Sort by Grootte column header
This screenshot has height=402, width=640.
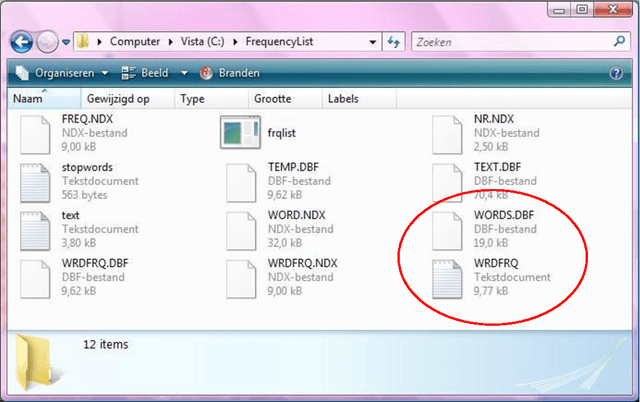tap(272, 99)
